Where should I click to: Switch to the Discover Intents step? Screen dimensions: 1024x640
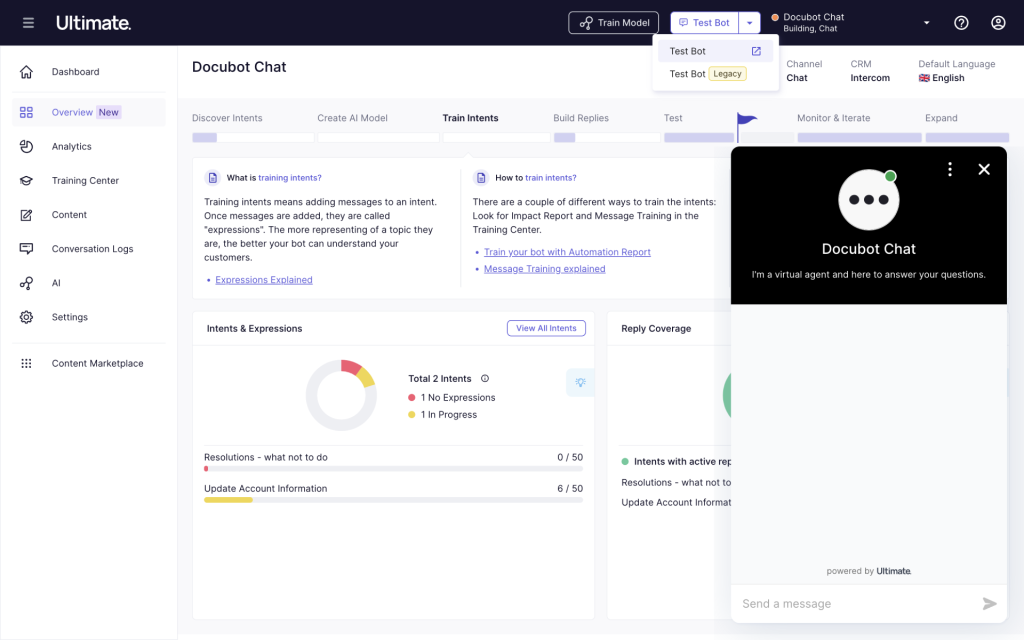click(227, 118)
